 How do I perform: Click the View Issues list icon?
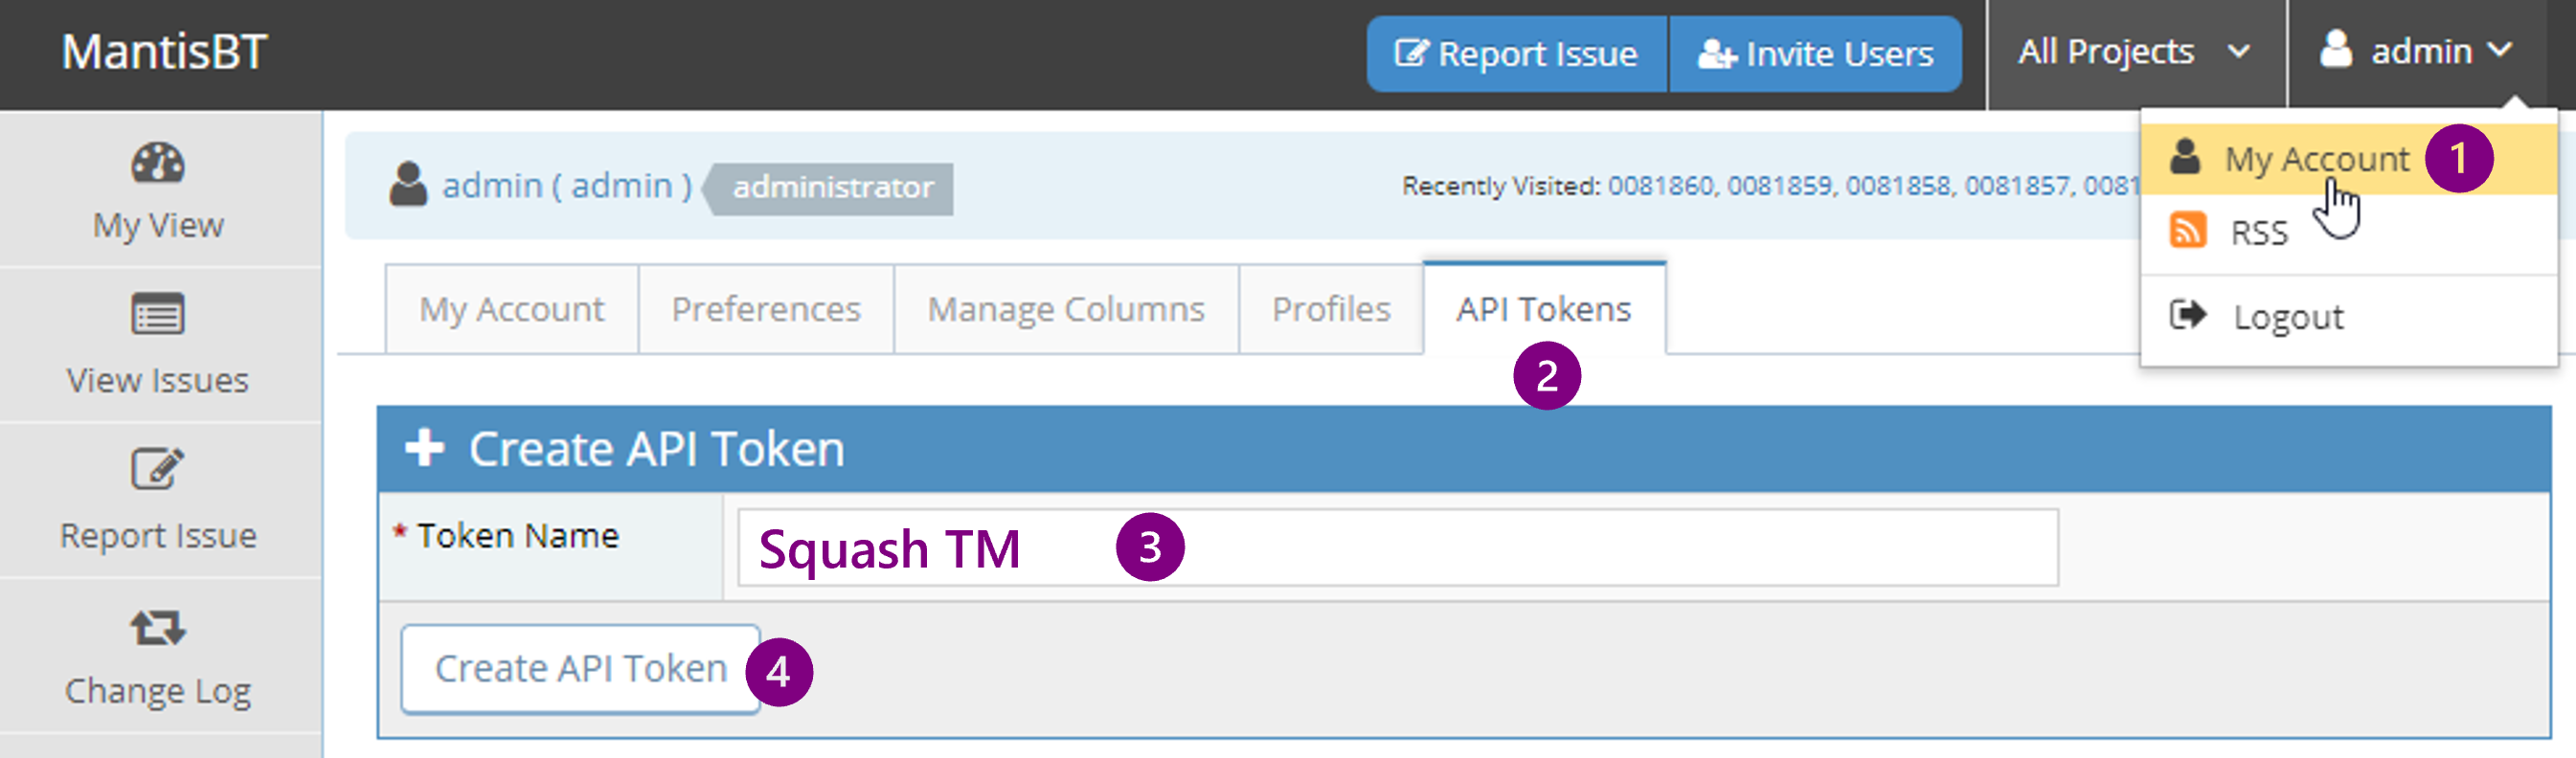click(158, 315)
